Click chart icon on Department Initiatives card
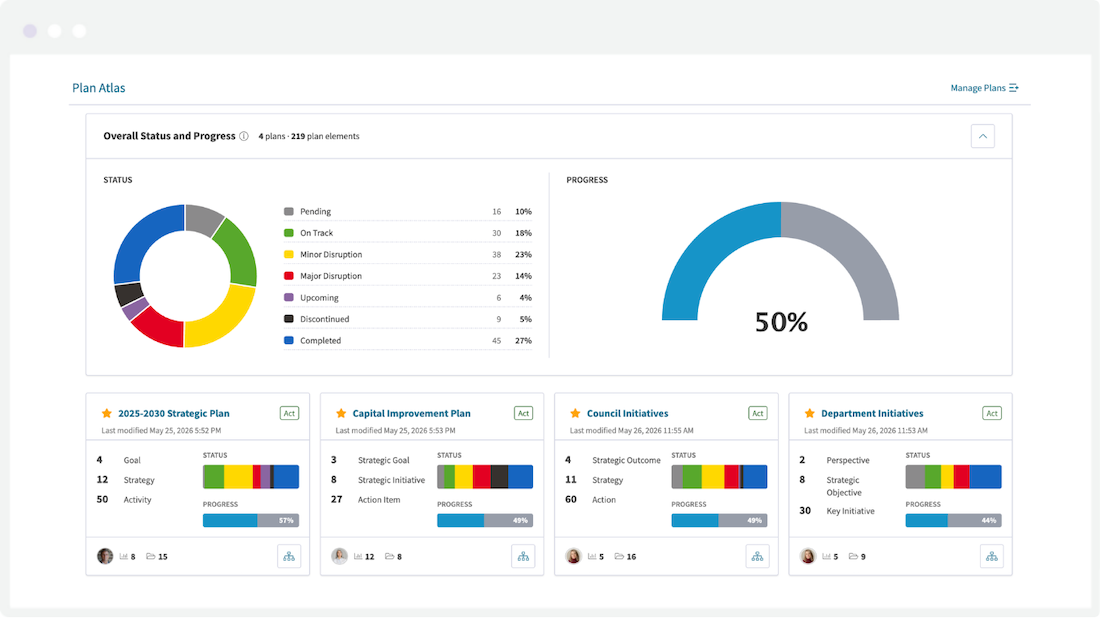This screenshot has width=1100, height=618. [826, 556]
